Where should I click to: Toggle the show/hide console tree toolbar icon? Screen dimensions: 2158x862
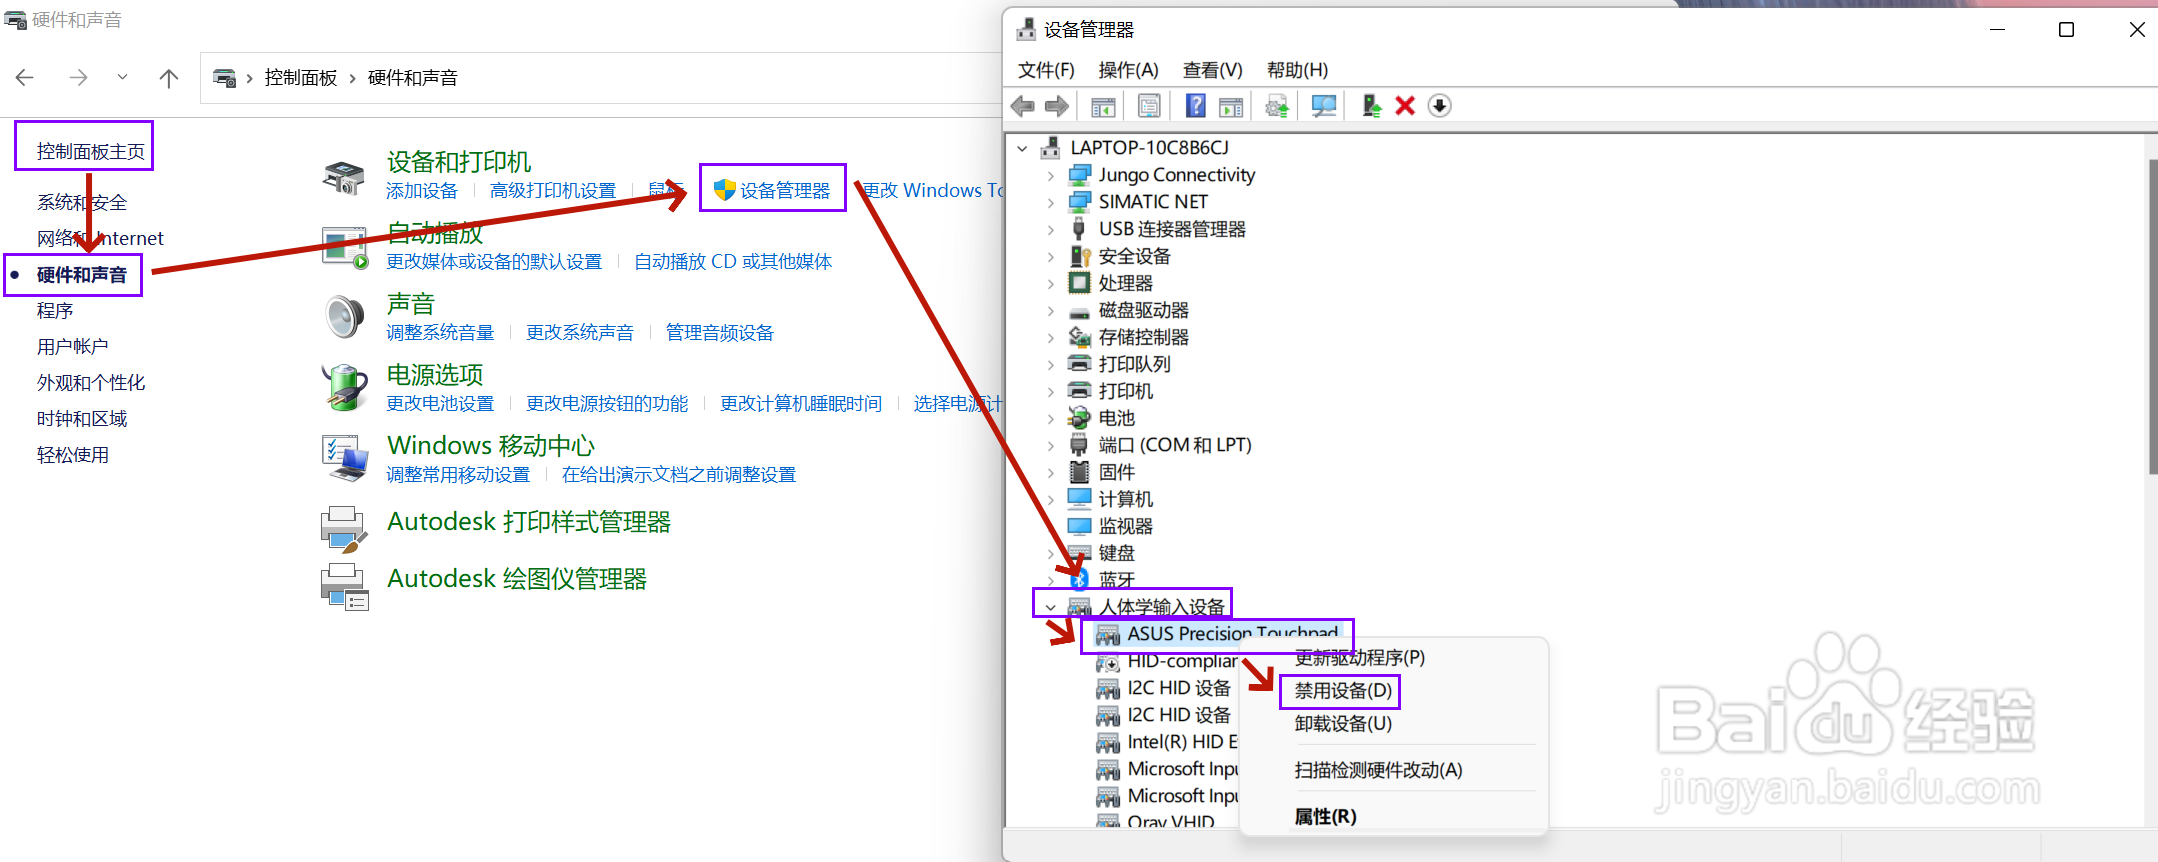(1103, 106)
